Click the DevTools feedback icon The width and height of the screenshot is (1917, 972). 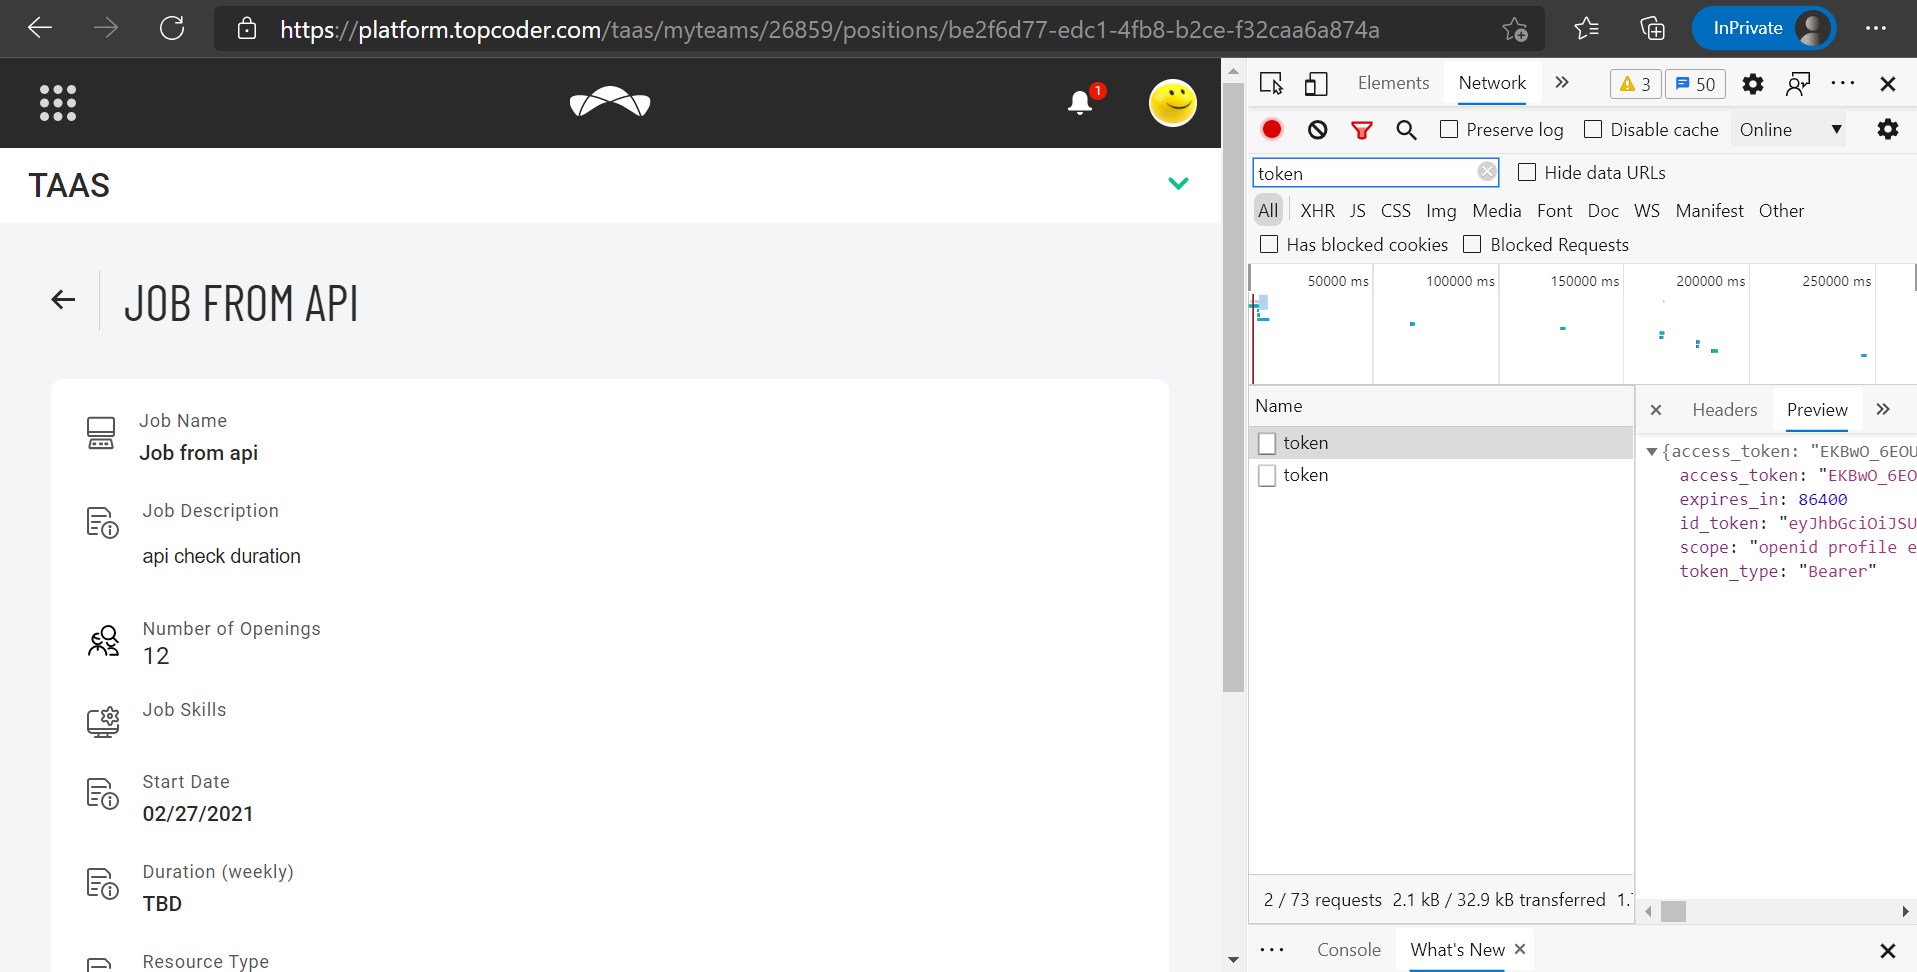coord(1798,84)
